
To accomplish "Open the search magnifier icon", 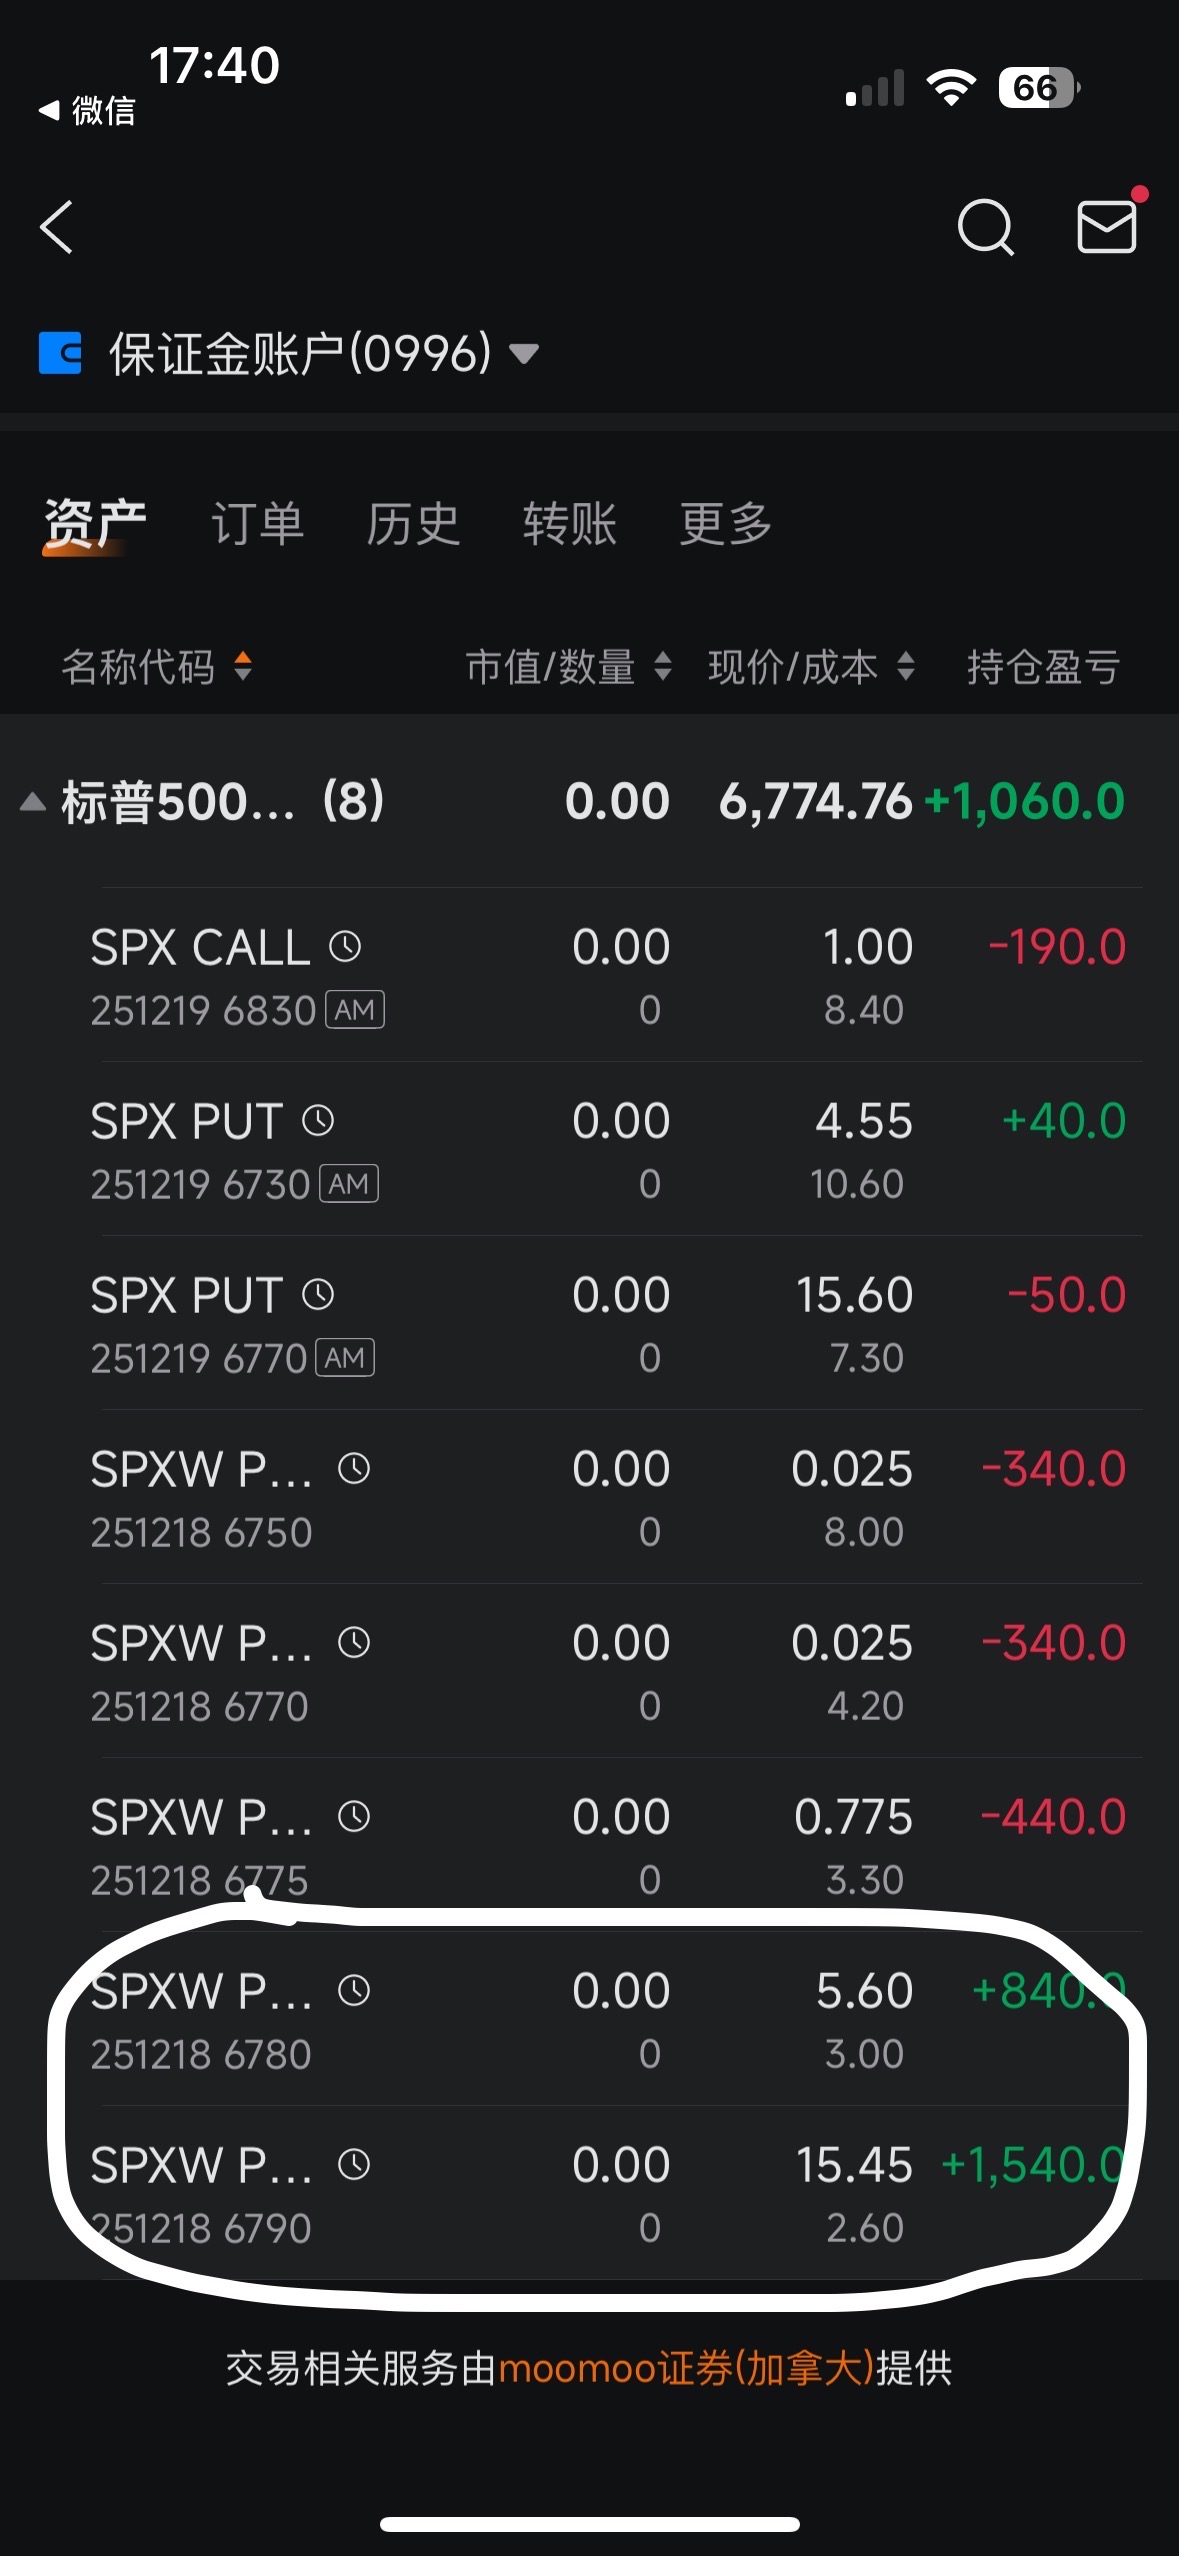I will coord(985,227).
